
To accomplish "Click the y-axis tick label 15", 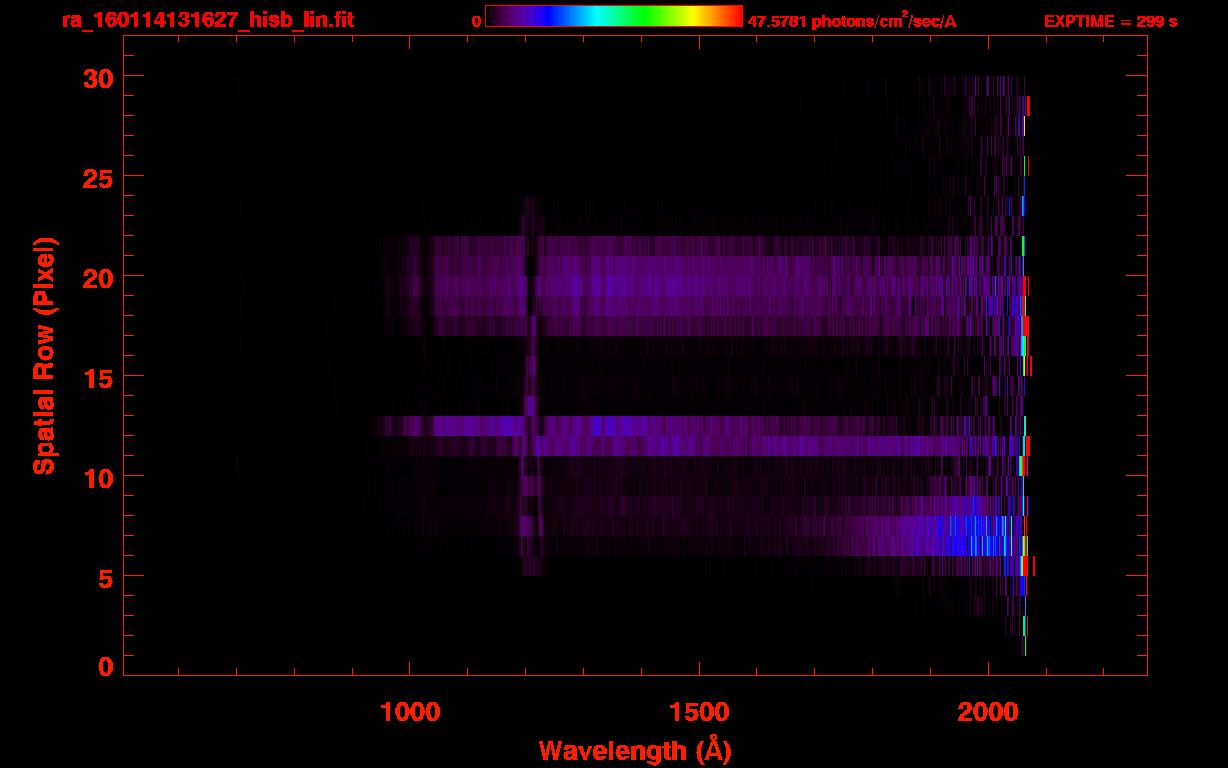I will pos(98,377).
